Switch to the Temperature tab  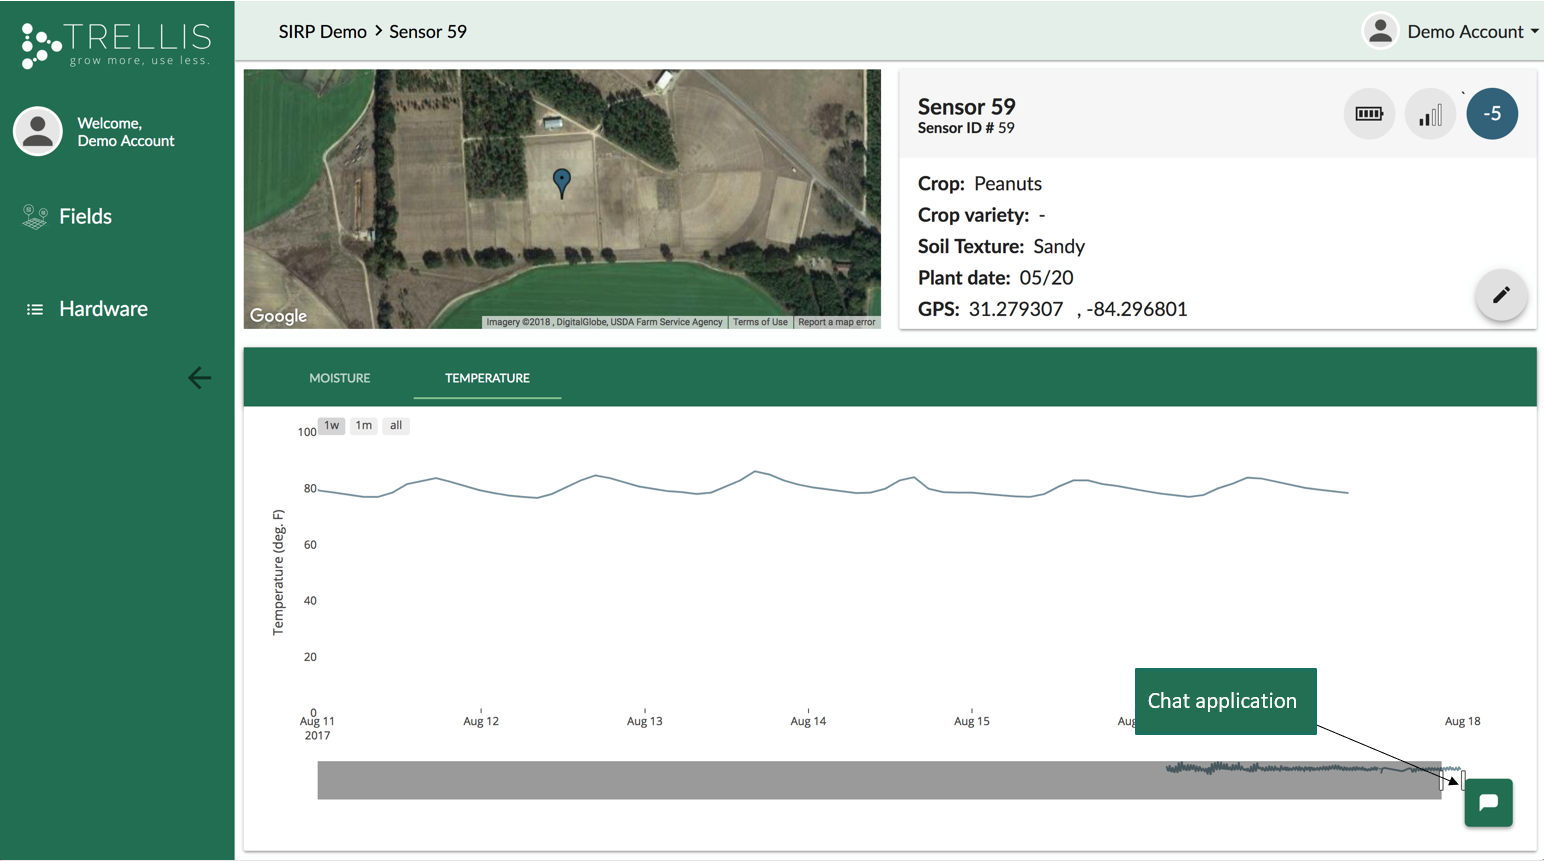(487, 378)
